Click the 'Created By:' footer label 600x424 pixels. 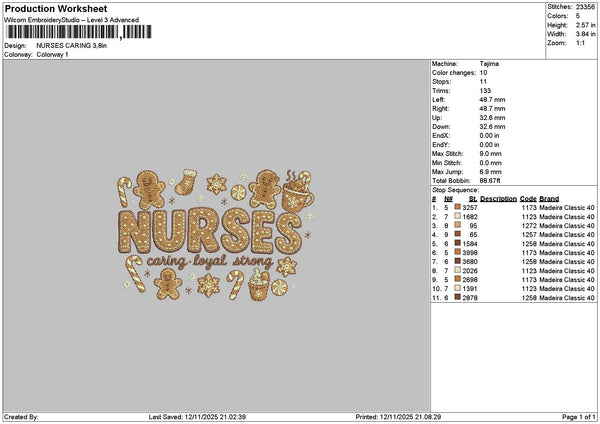coord(21,417)
